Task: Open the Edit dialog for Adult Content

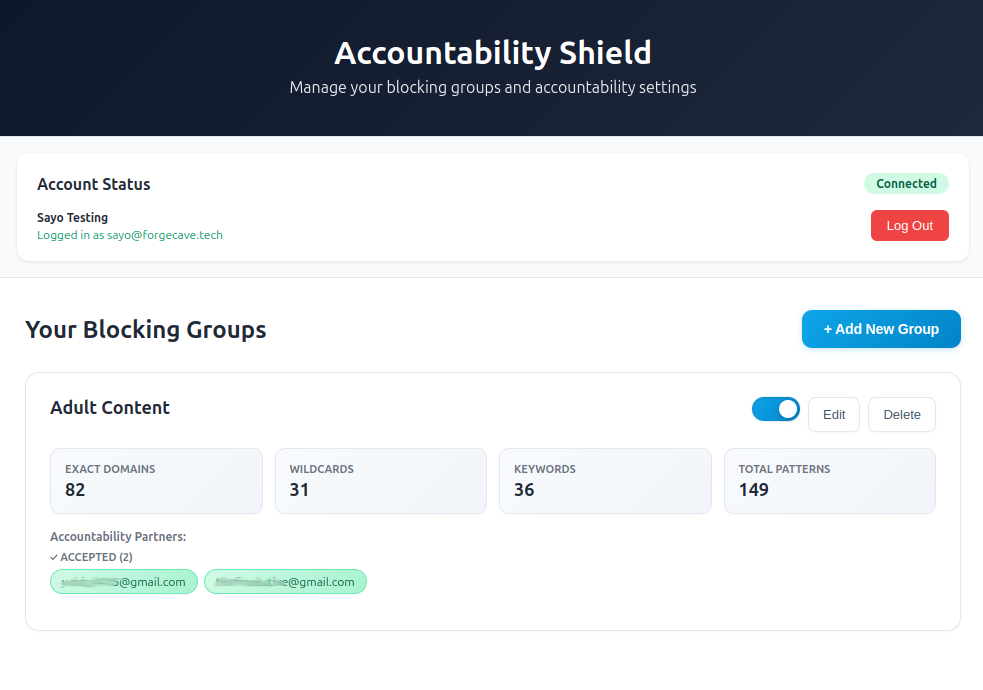Action: pos(833,414)
